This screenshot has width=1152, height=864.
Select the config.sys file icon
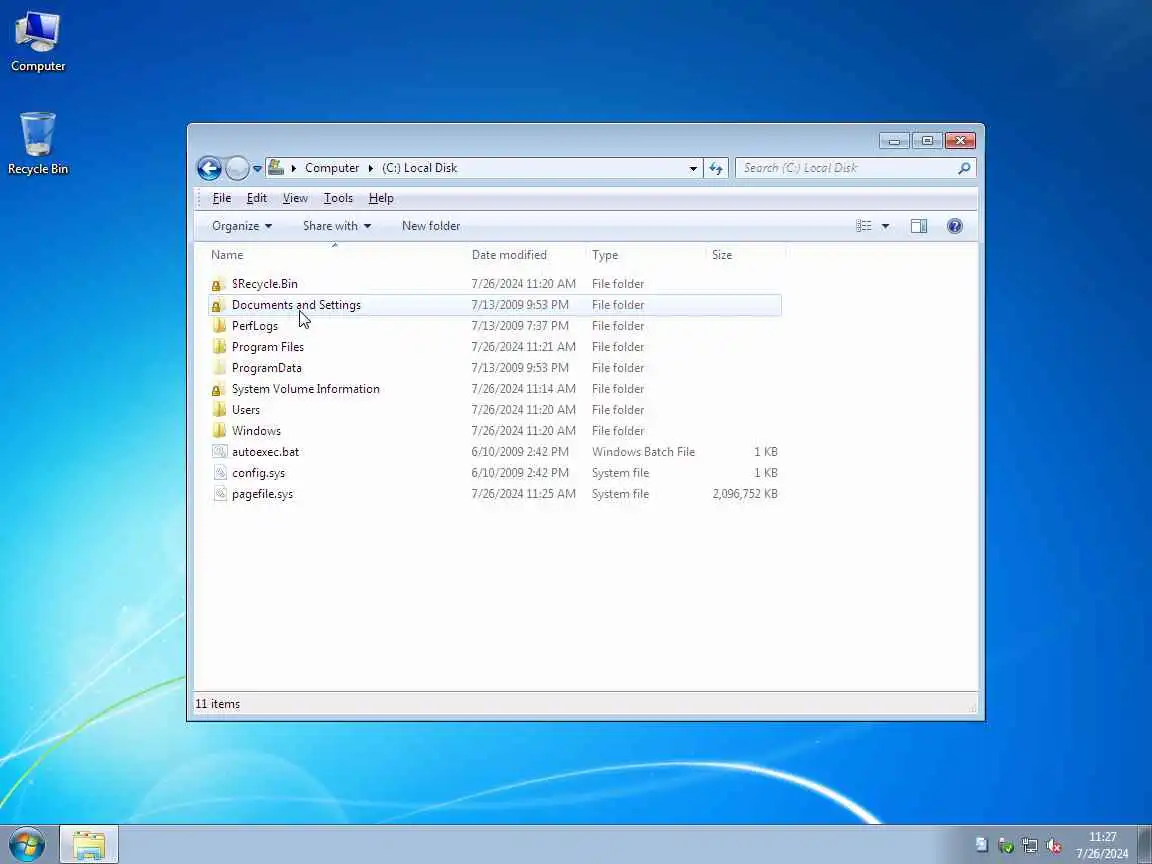coord(219,473)
